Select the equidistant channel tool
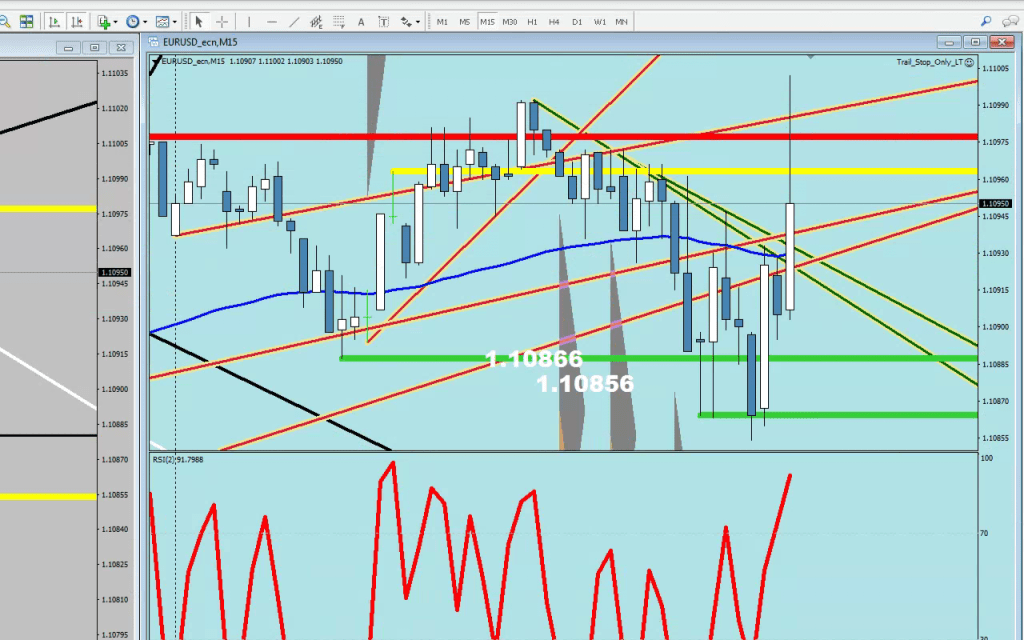 tap(317, 21)
